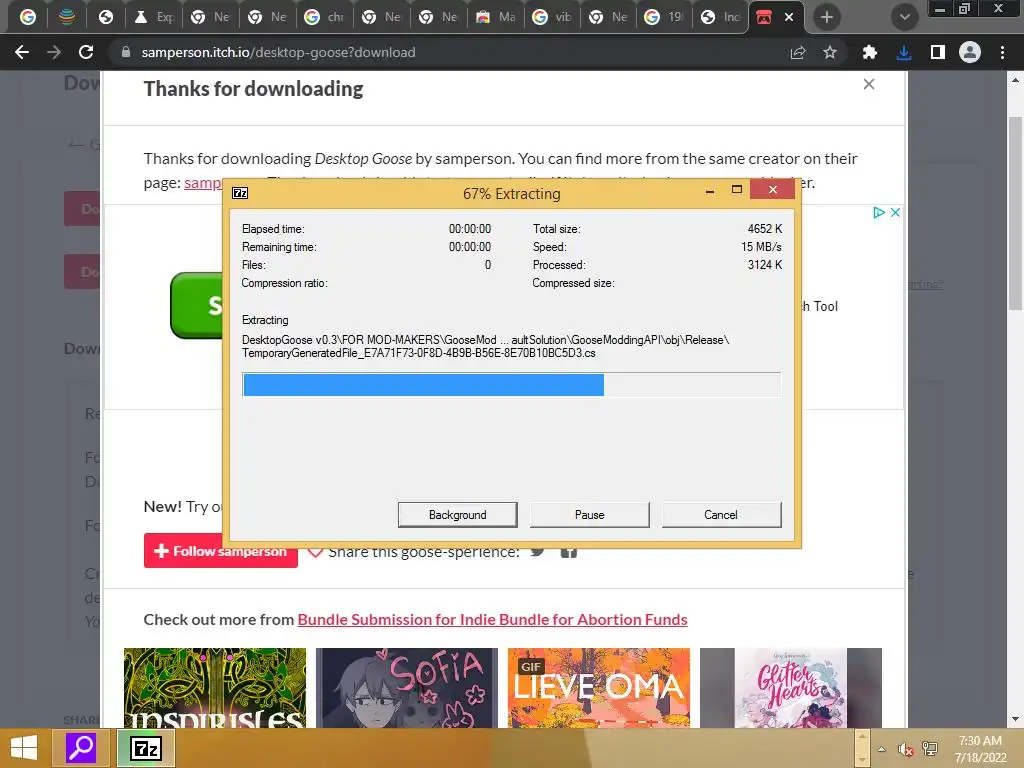Switch to the 'chr' tab
Screen dimensions: 1024x768
[x=325, y=17]
